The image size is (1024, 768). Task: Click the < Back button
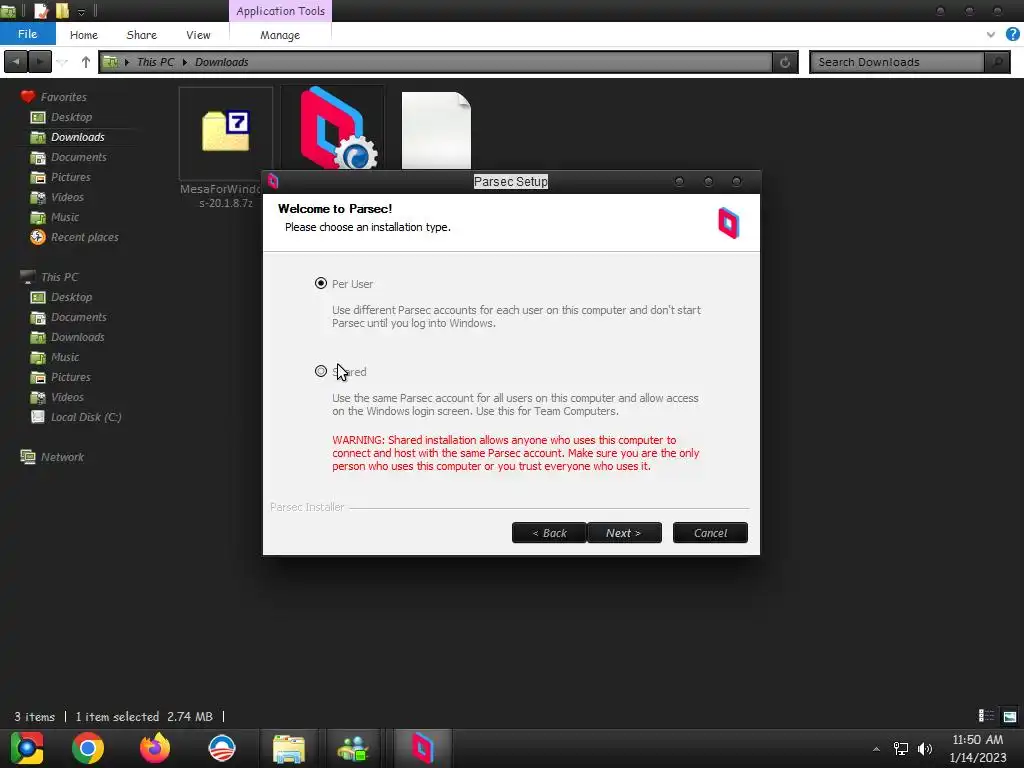549,533
